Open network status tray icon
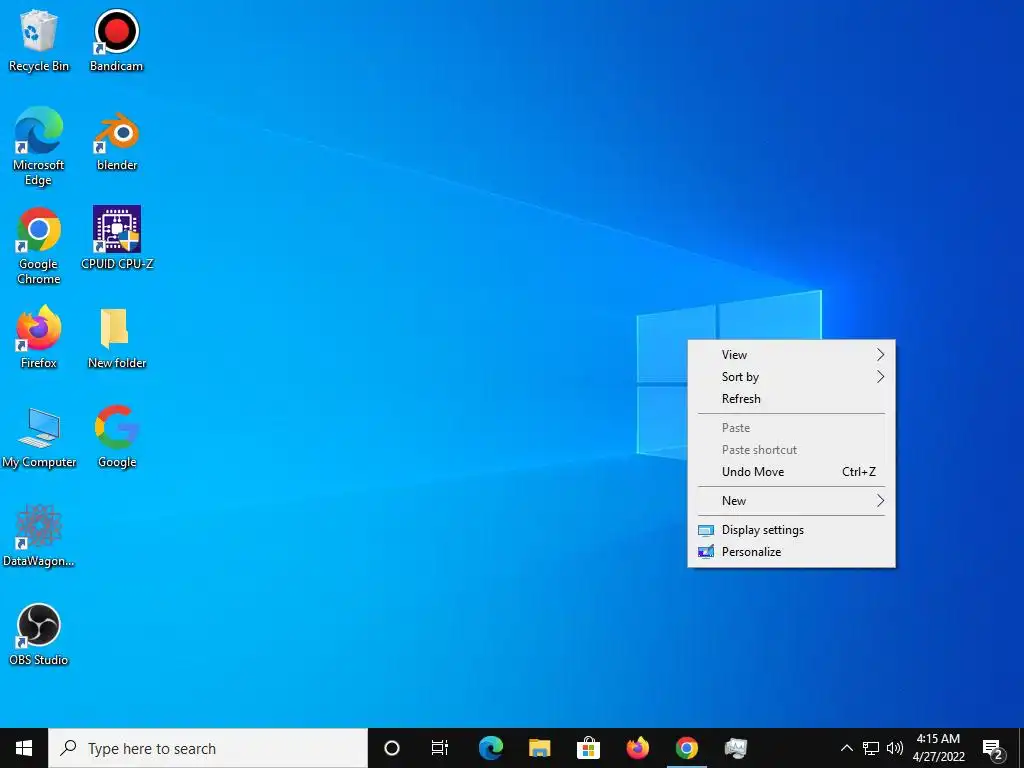Screen dimensions: 1024x768 [x=871, y=748]
